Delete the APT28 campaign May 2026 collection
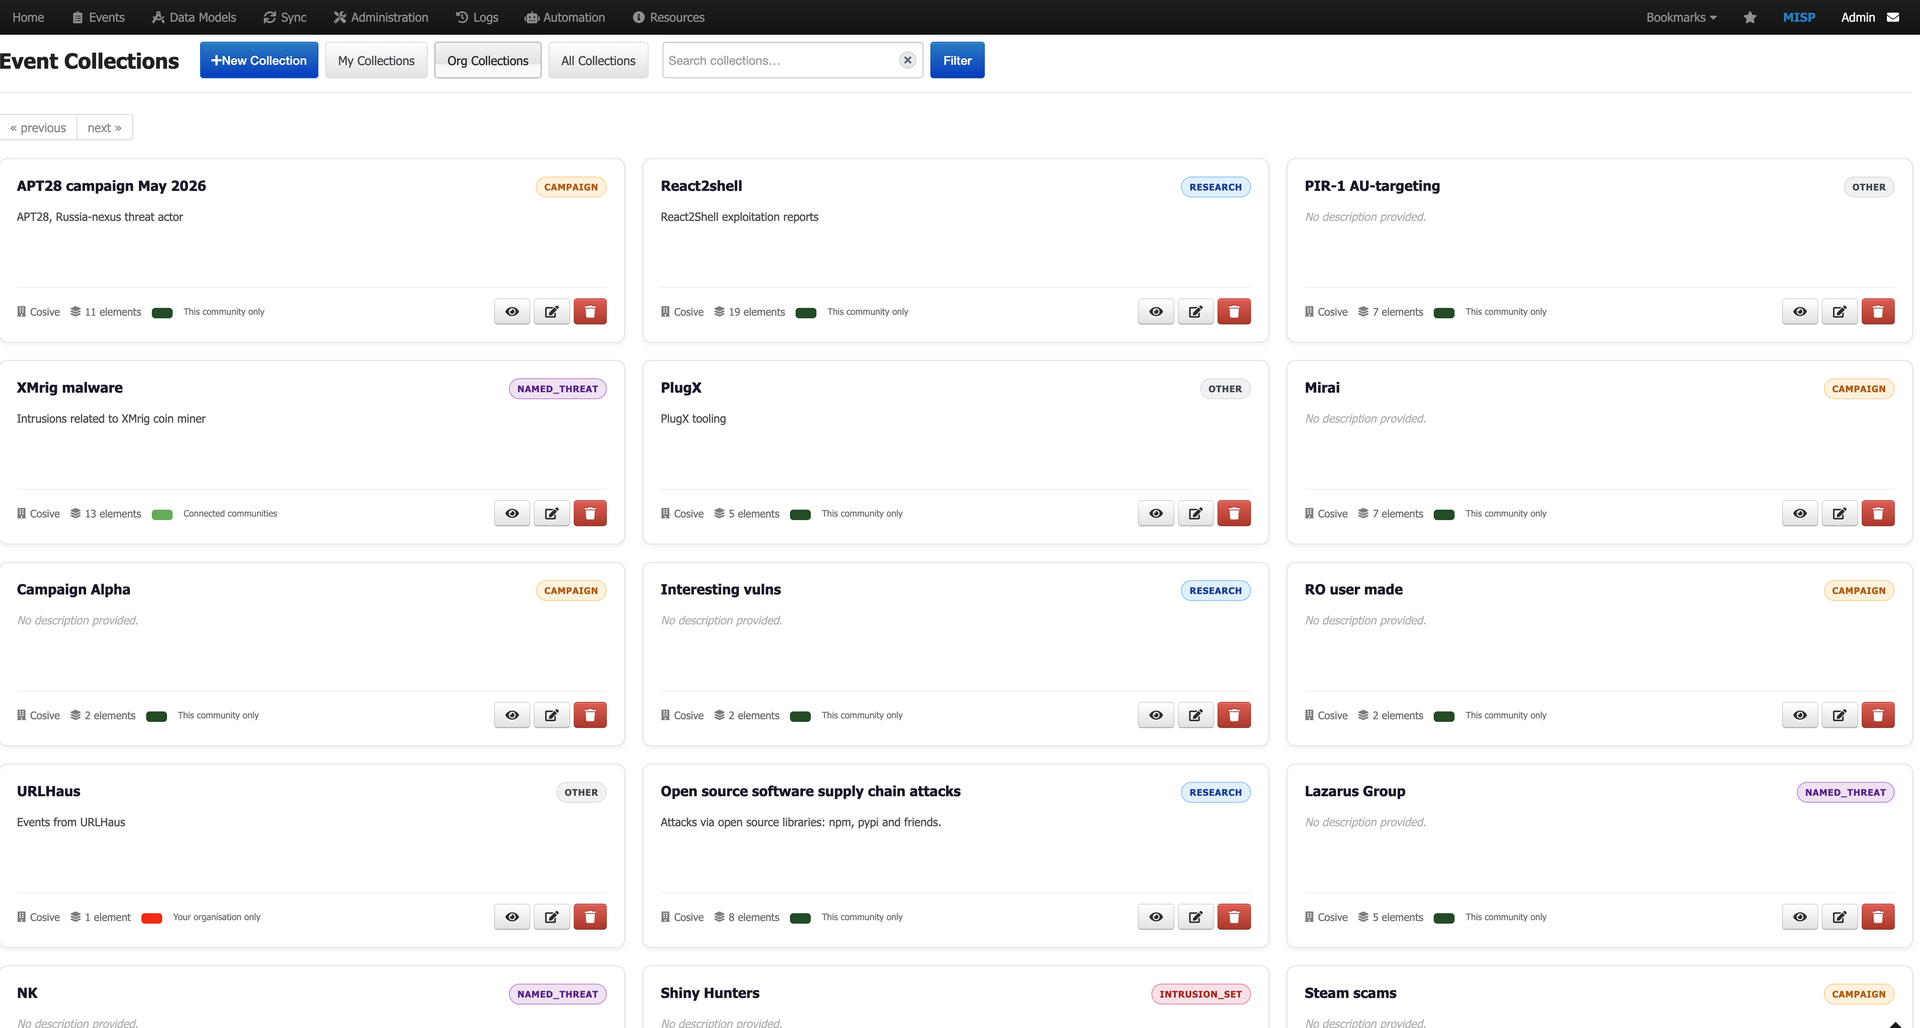The width and height of the screenshot is (1920, 1028). click(590, 312)
